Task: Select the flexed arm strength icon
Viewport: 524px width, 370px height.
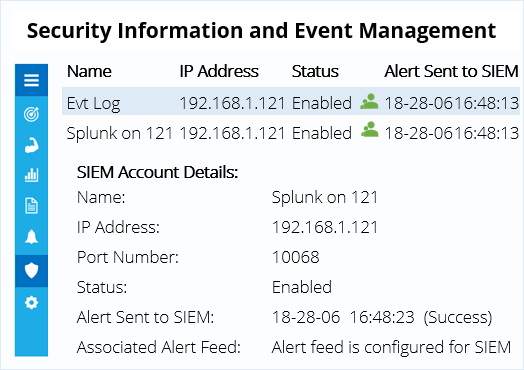Action: (31, 145)
